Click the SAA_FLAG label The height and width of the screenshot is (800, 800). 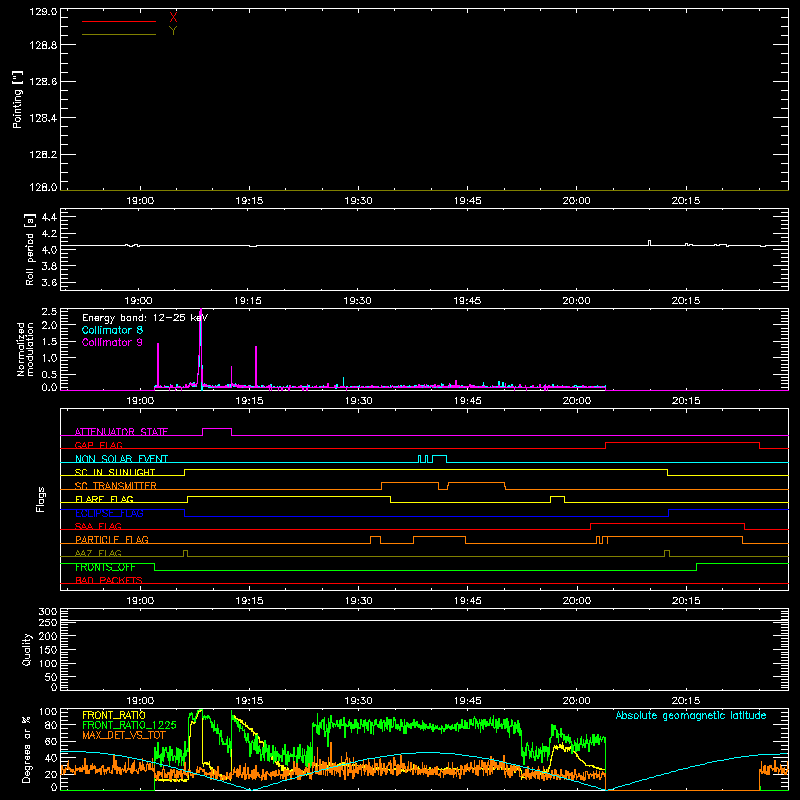click(98, 527)
